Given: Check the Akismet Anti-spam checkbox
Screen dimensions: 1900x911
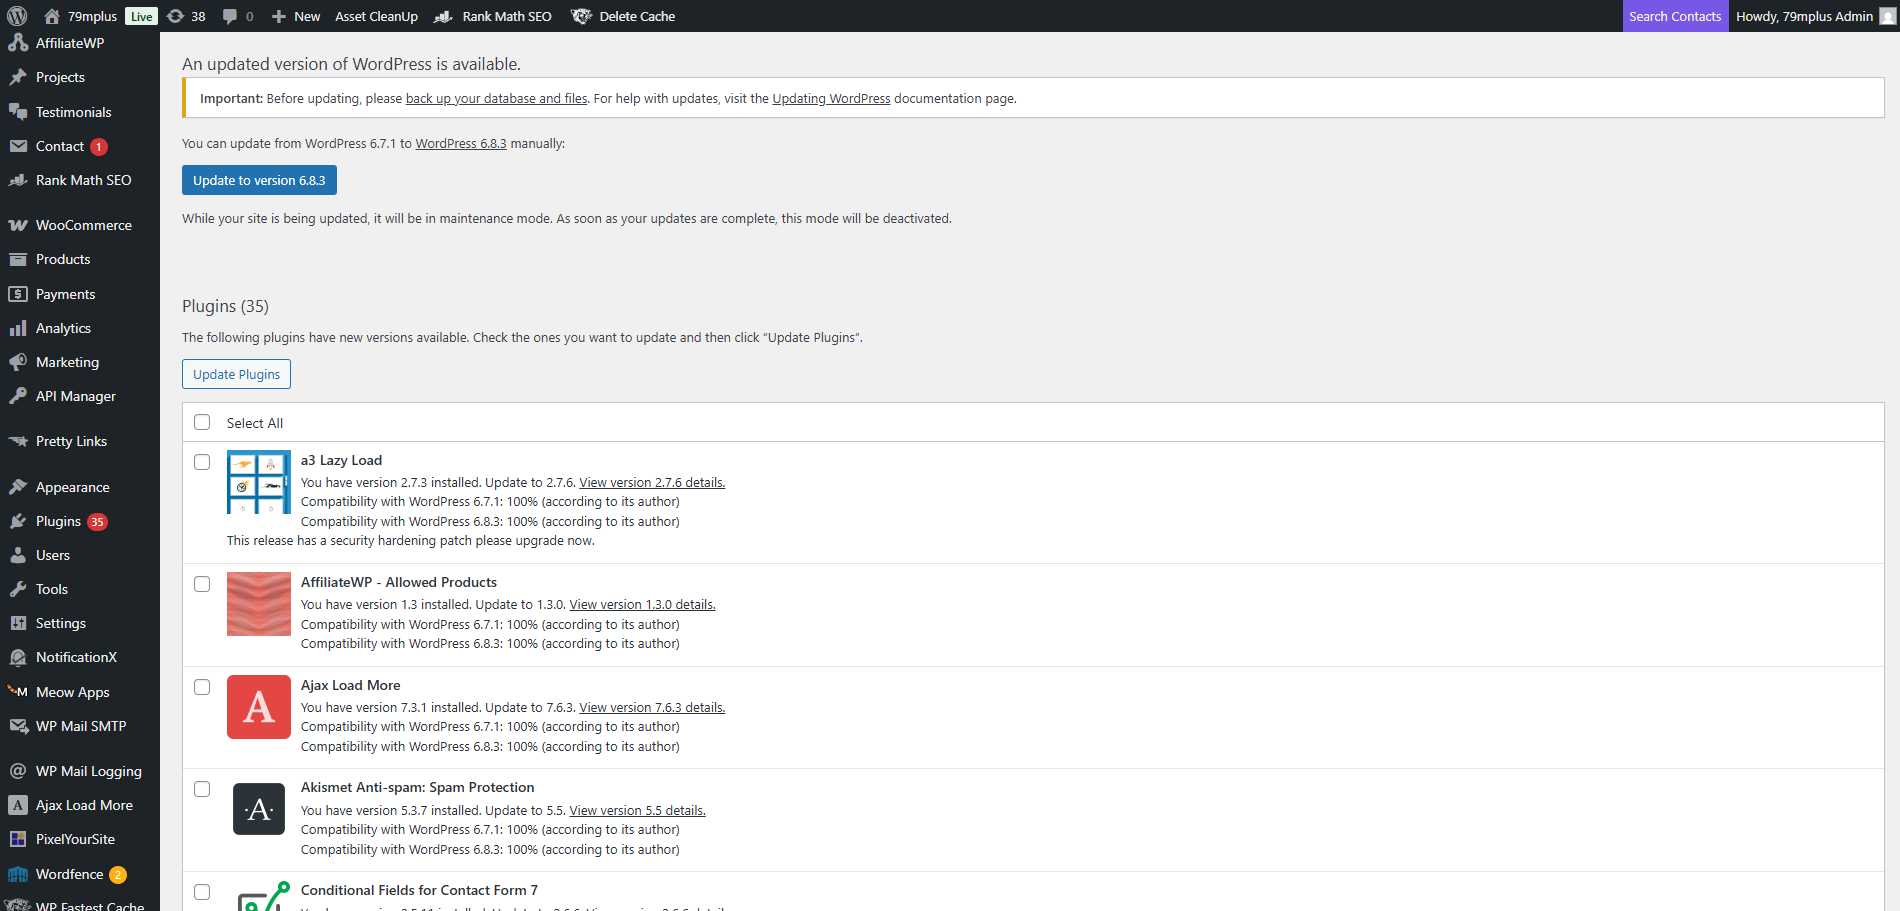Looking at the screenshot, I should coord(202,789).
